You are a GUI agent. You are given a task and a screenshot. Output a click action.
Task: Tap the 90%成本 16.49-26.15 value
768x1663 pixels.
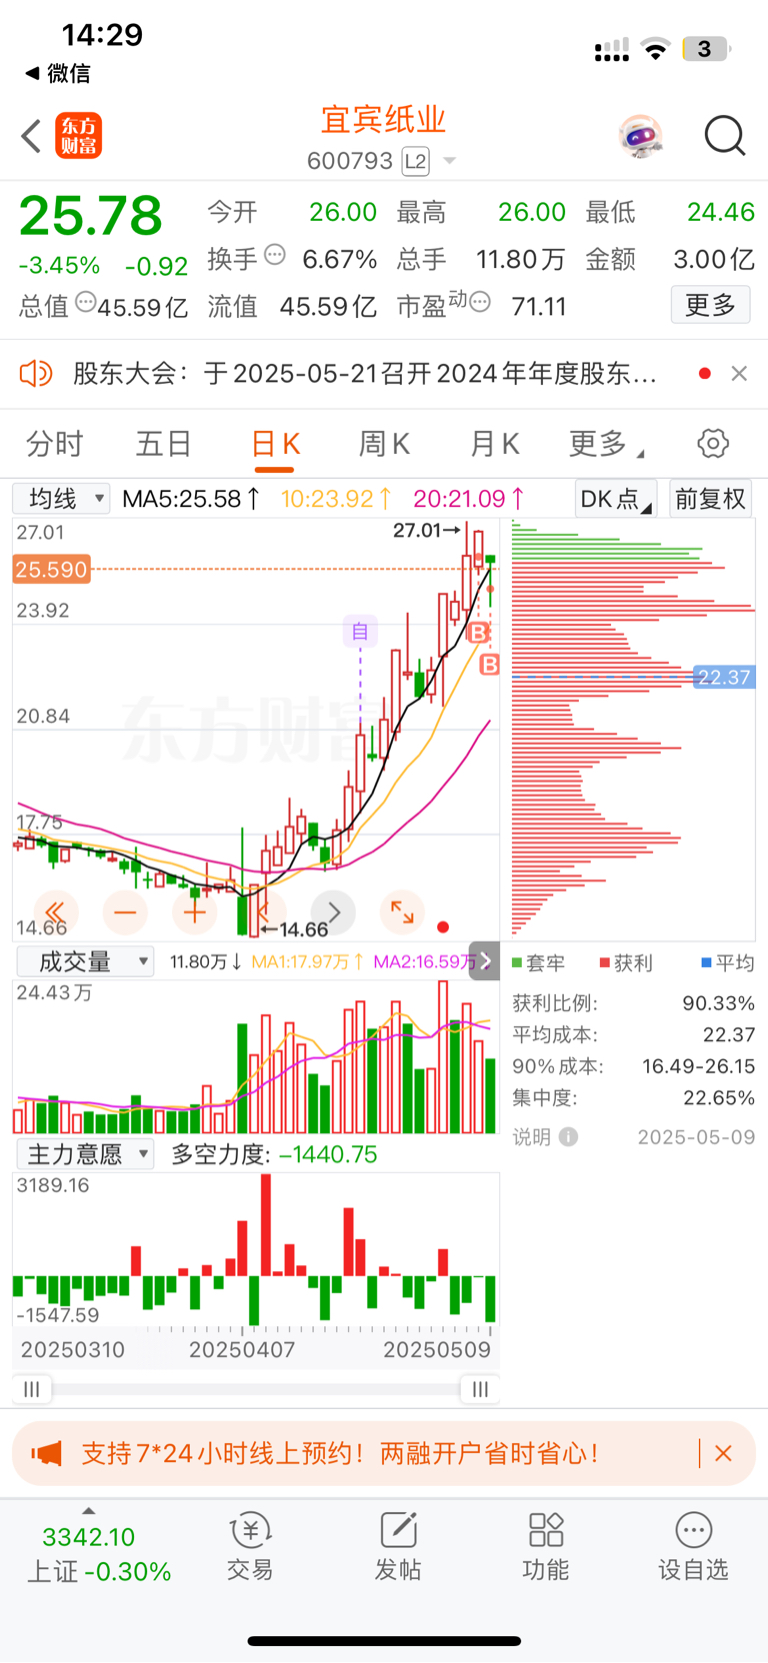pos(698,1066)
